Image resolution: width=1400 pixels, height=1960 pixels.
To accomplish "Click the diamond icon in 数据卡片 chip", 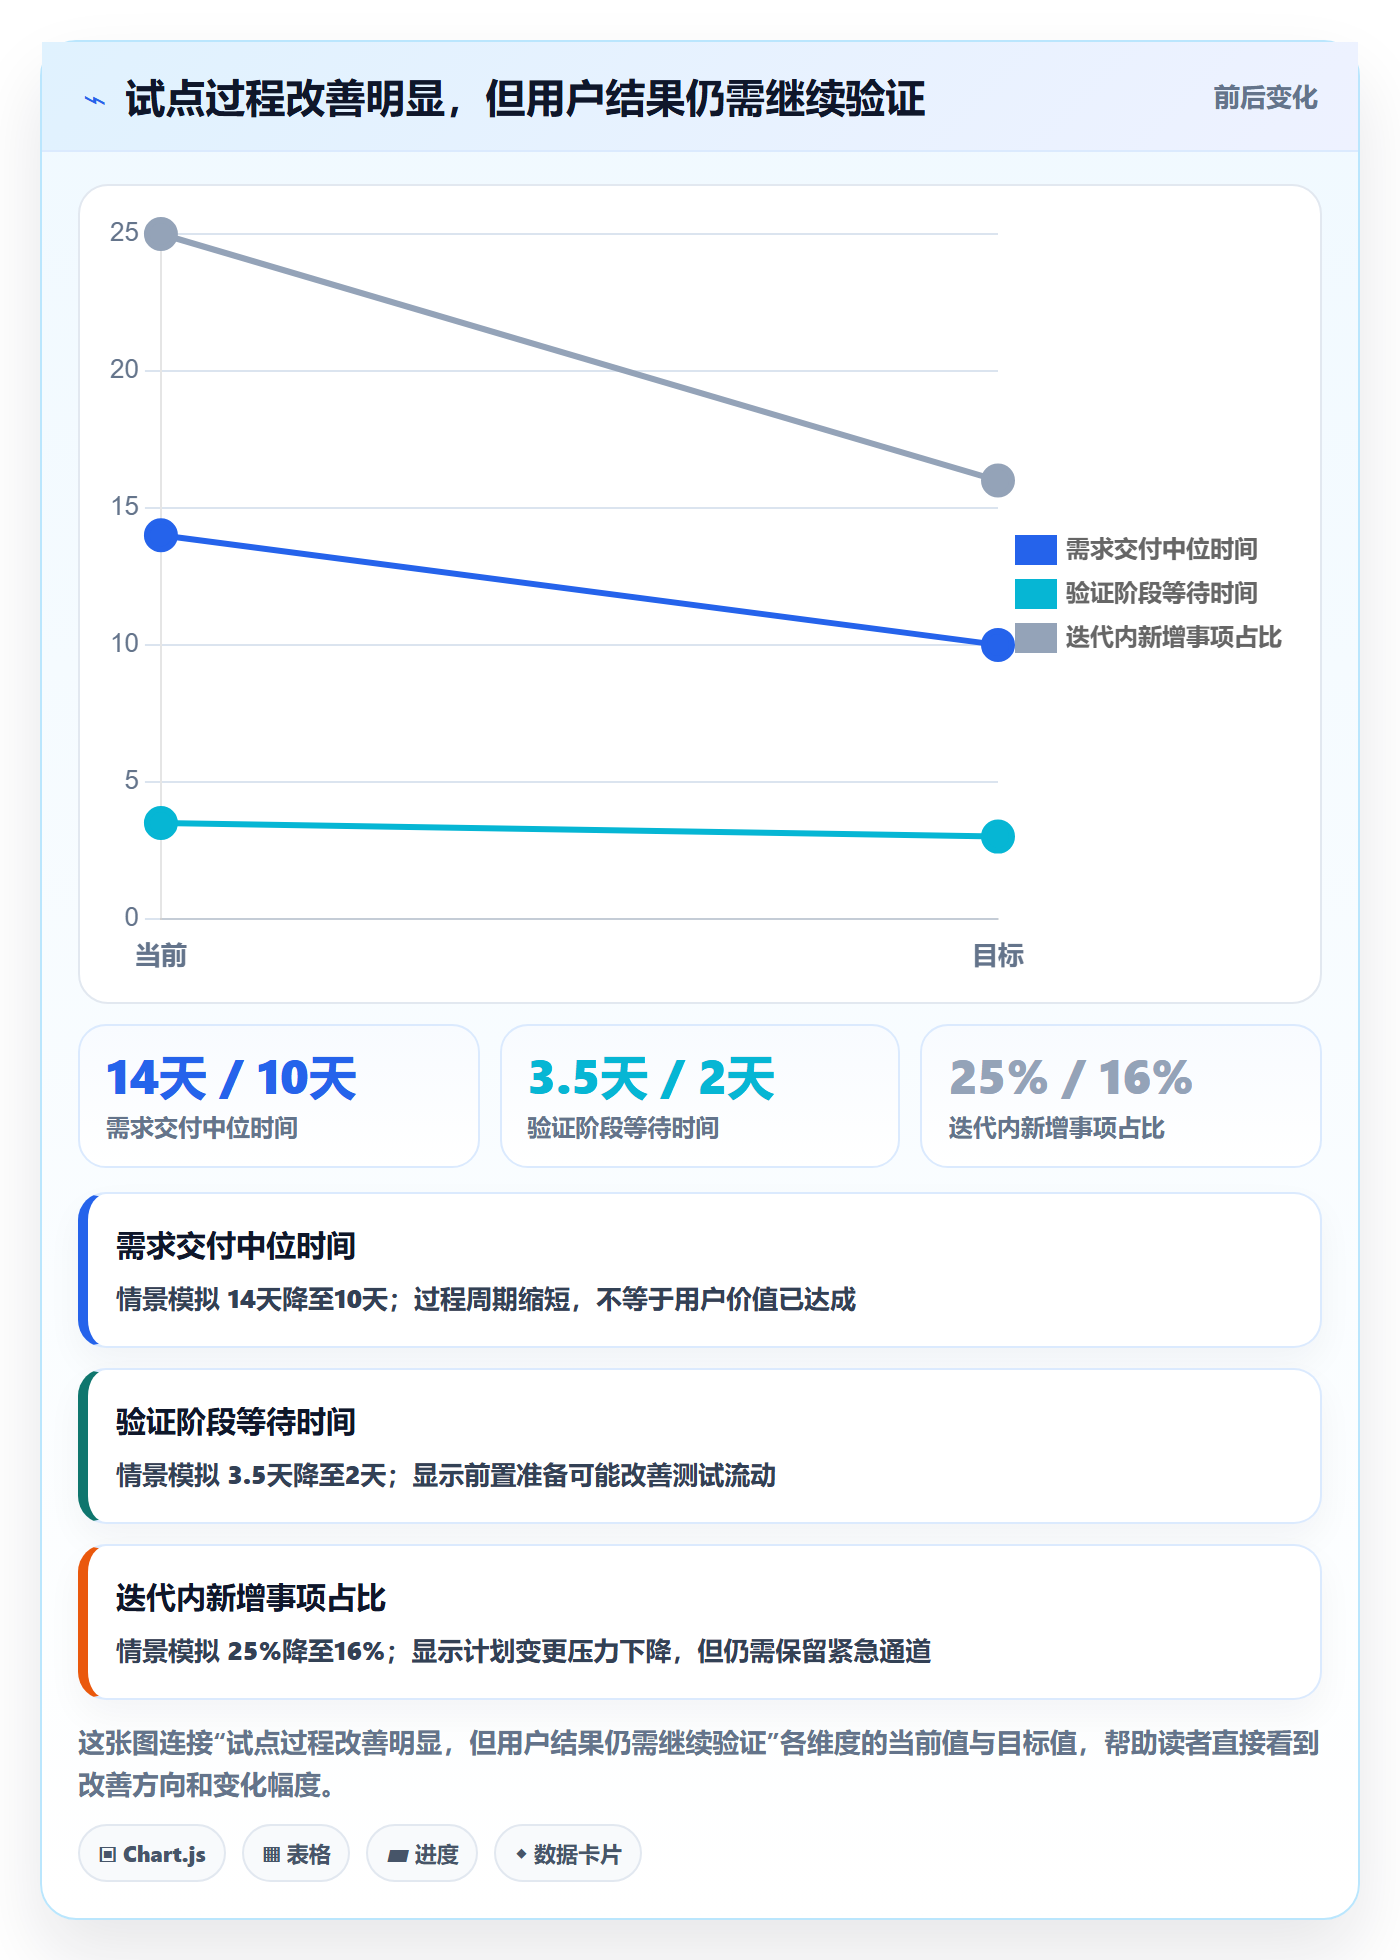I will pyautogui.click(x=521, y=1854).
